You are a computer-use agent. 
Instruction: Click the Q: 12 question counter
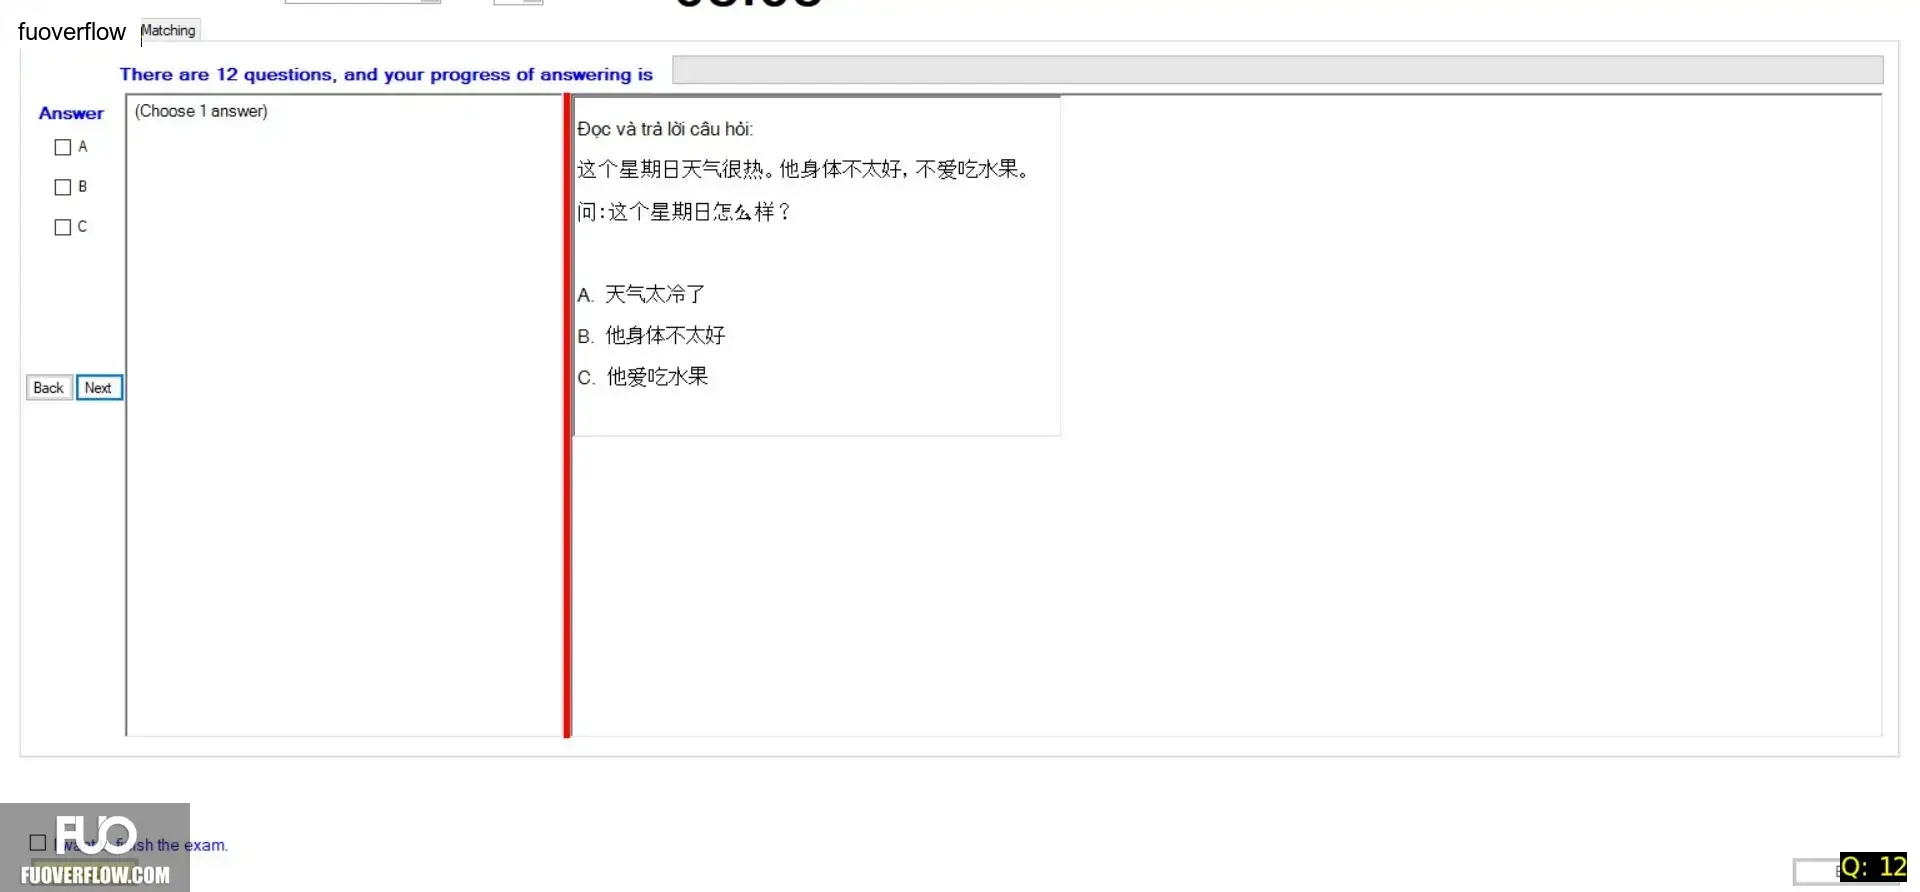coord(1873,867)
